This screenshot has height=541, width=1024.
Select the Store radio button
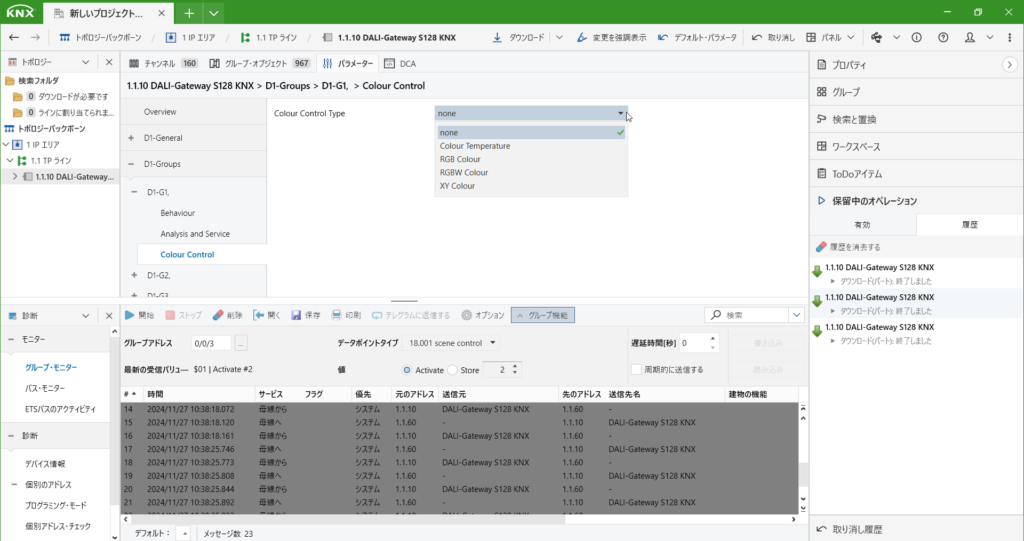(452, 370)
